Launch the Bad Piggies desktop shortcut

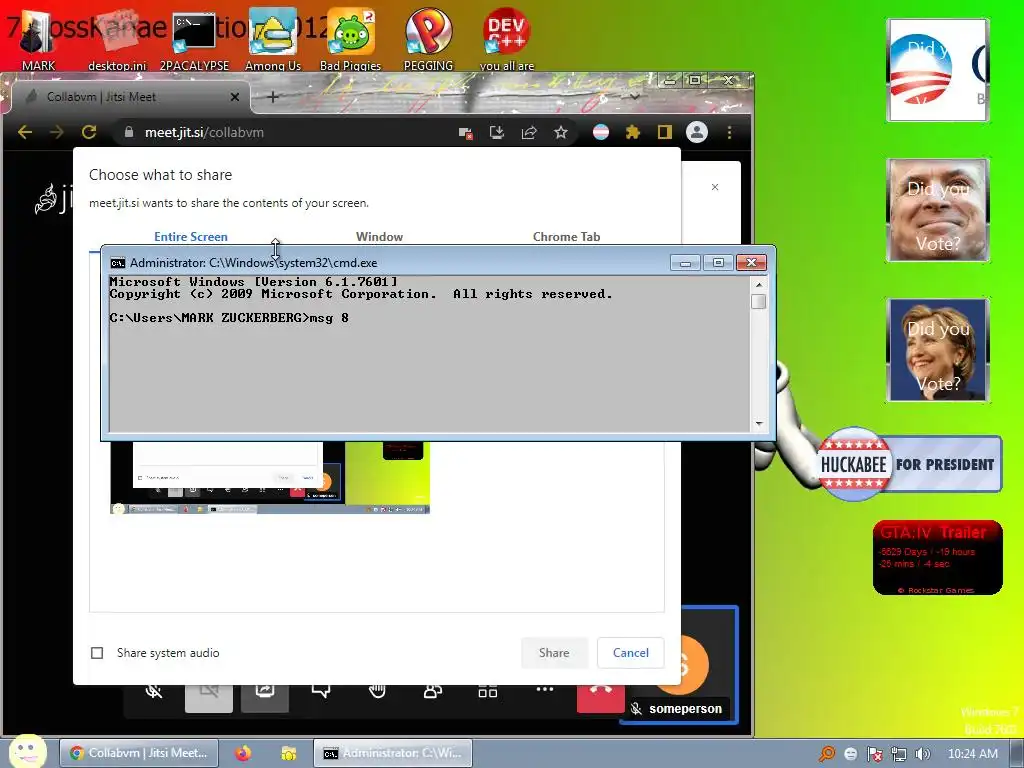click(x=351, y=39)
